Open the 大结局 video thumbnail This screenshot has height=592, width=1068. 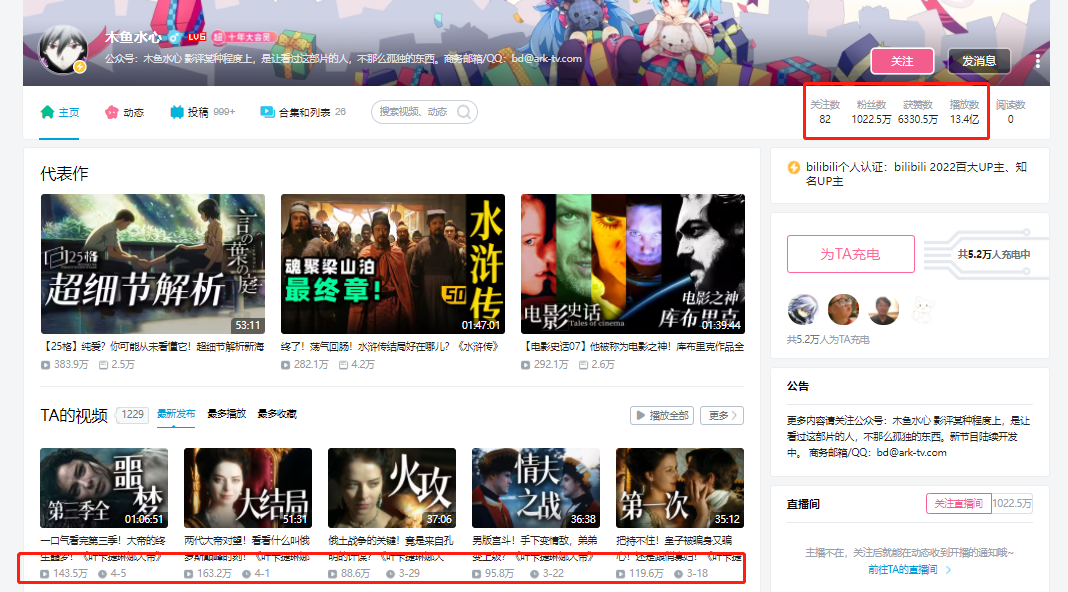pyautogui.click(x=248, y=488)
